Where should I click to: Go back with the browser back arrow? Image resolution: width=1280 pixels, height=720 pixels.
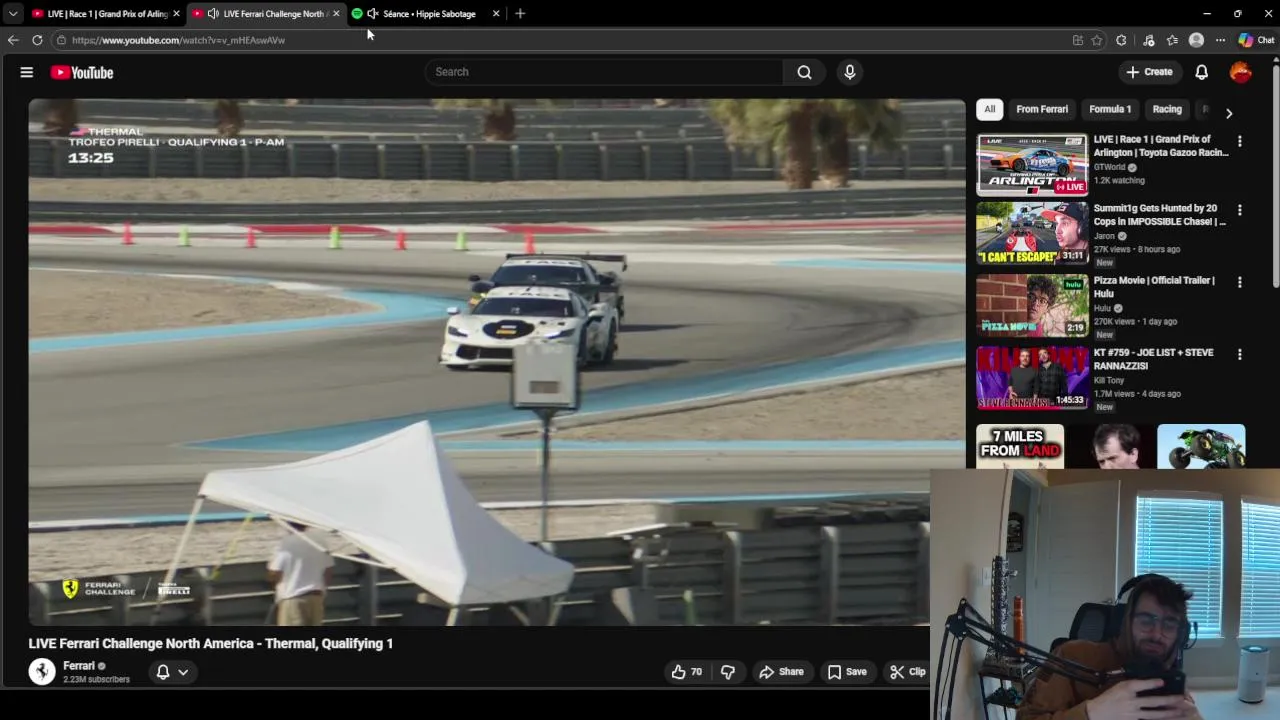12,40
